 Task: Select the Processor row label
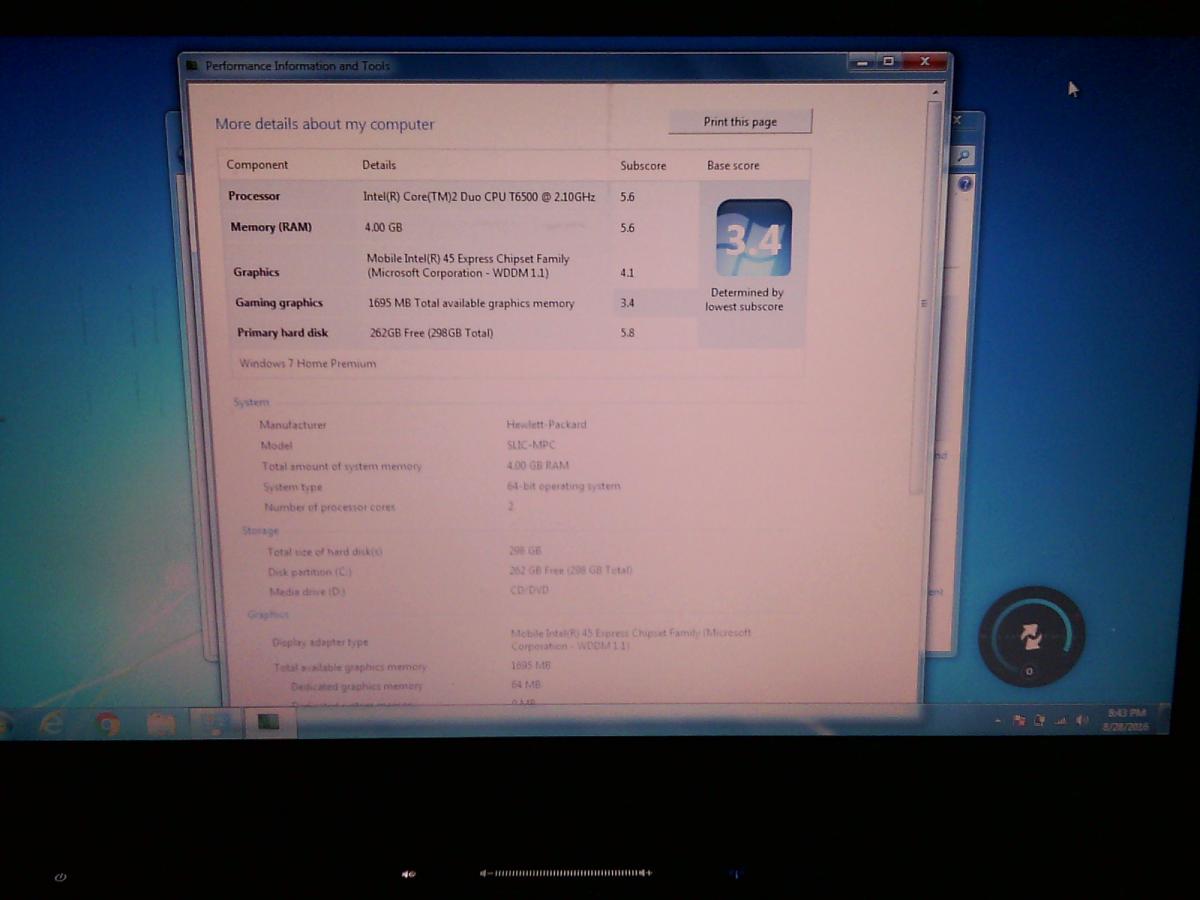pyautogui.click(x=254, y=196)
